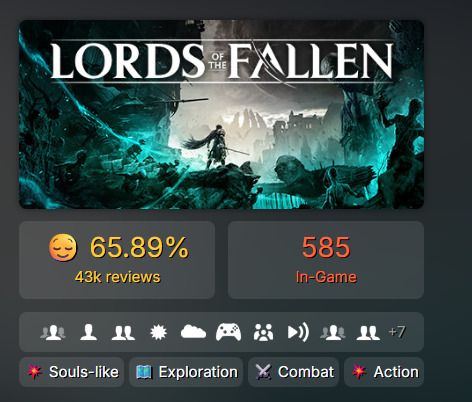Click the Steam Cloud icon
The height and width of the screenshot is (402, 472).
click(193, 332)
